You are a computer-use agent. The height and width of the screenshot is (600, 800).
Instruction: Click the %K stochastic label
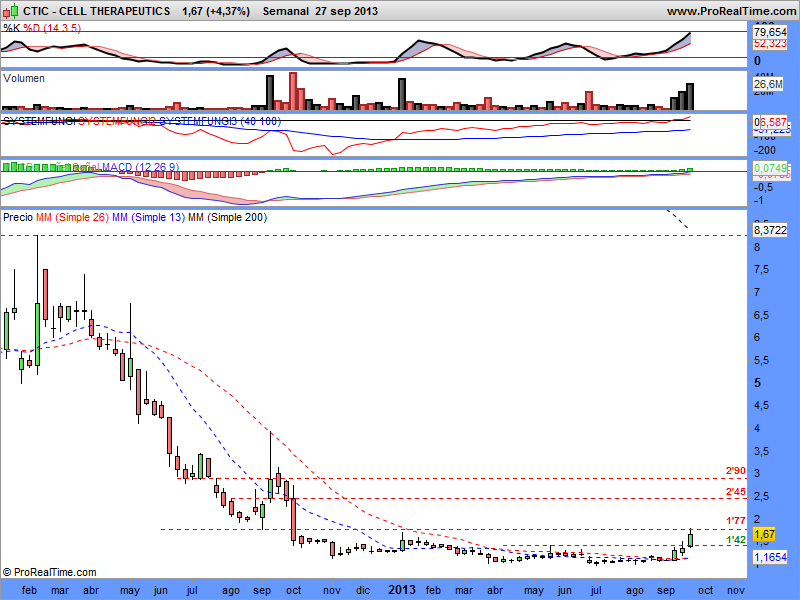(12, 28)
